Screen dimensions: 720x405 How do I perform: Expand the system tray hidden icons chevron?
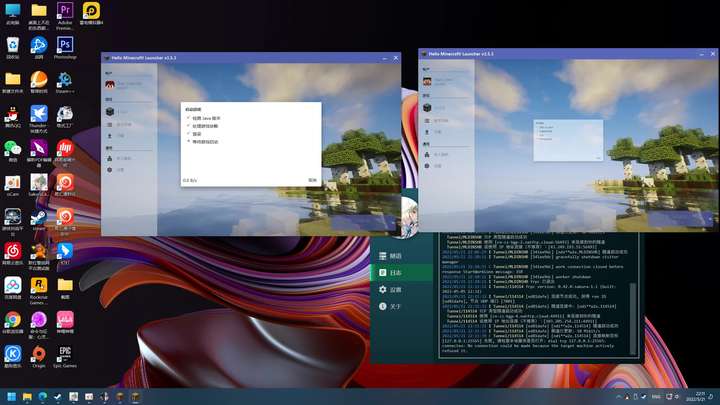(x=618, y=397)
